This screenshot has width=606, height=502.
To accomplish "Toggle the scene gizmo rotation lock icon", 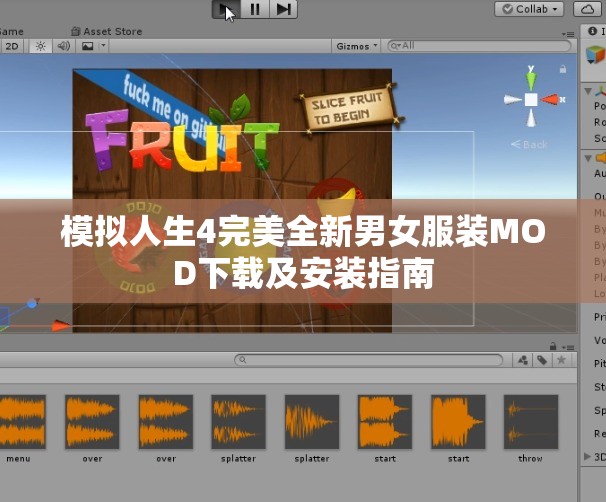I will tap(563, 69).
